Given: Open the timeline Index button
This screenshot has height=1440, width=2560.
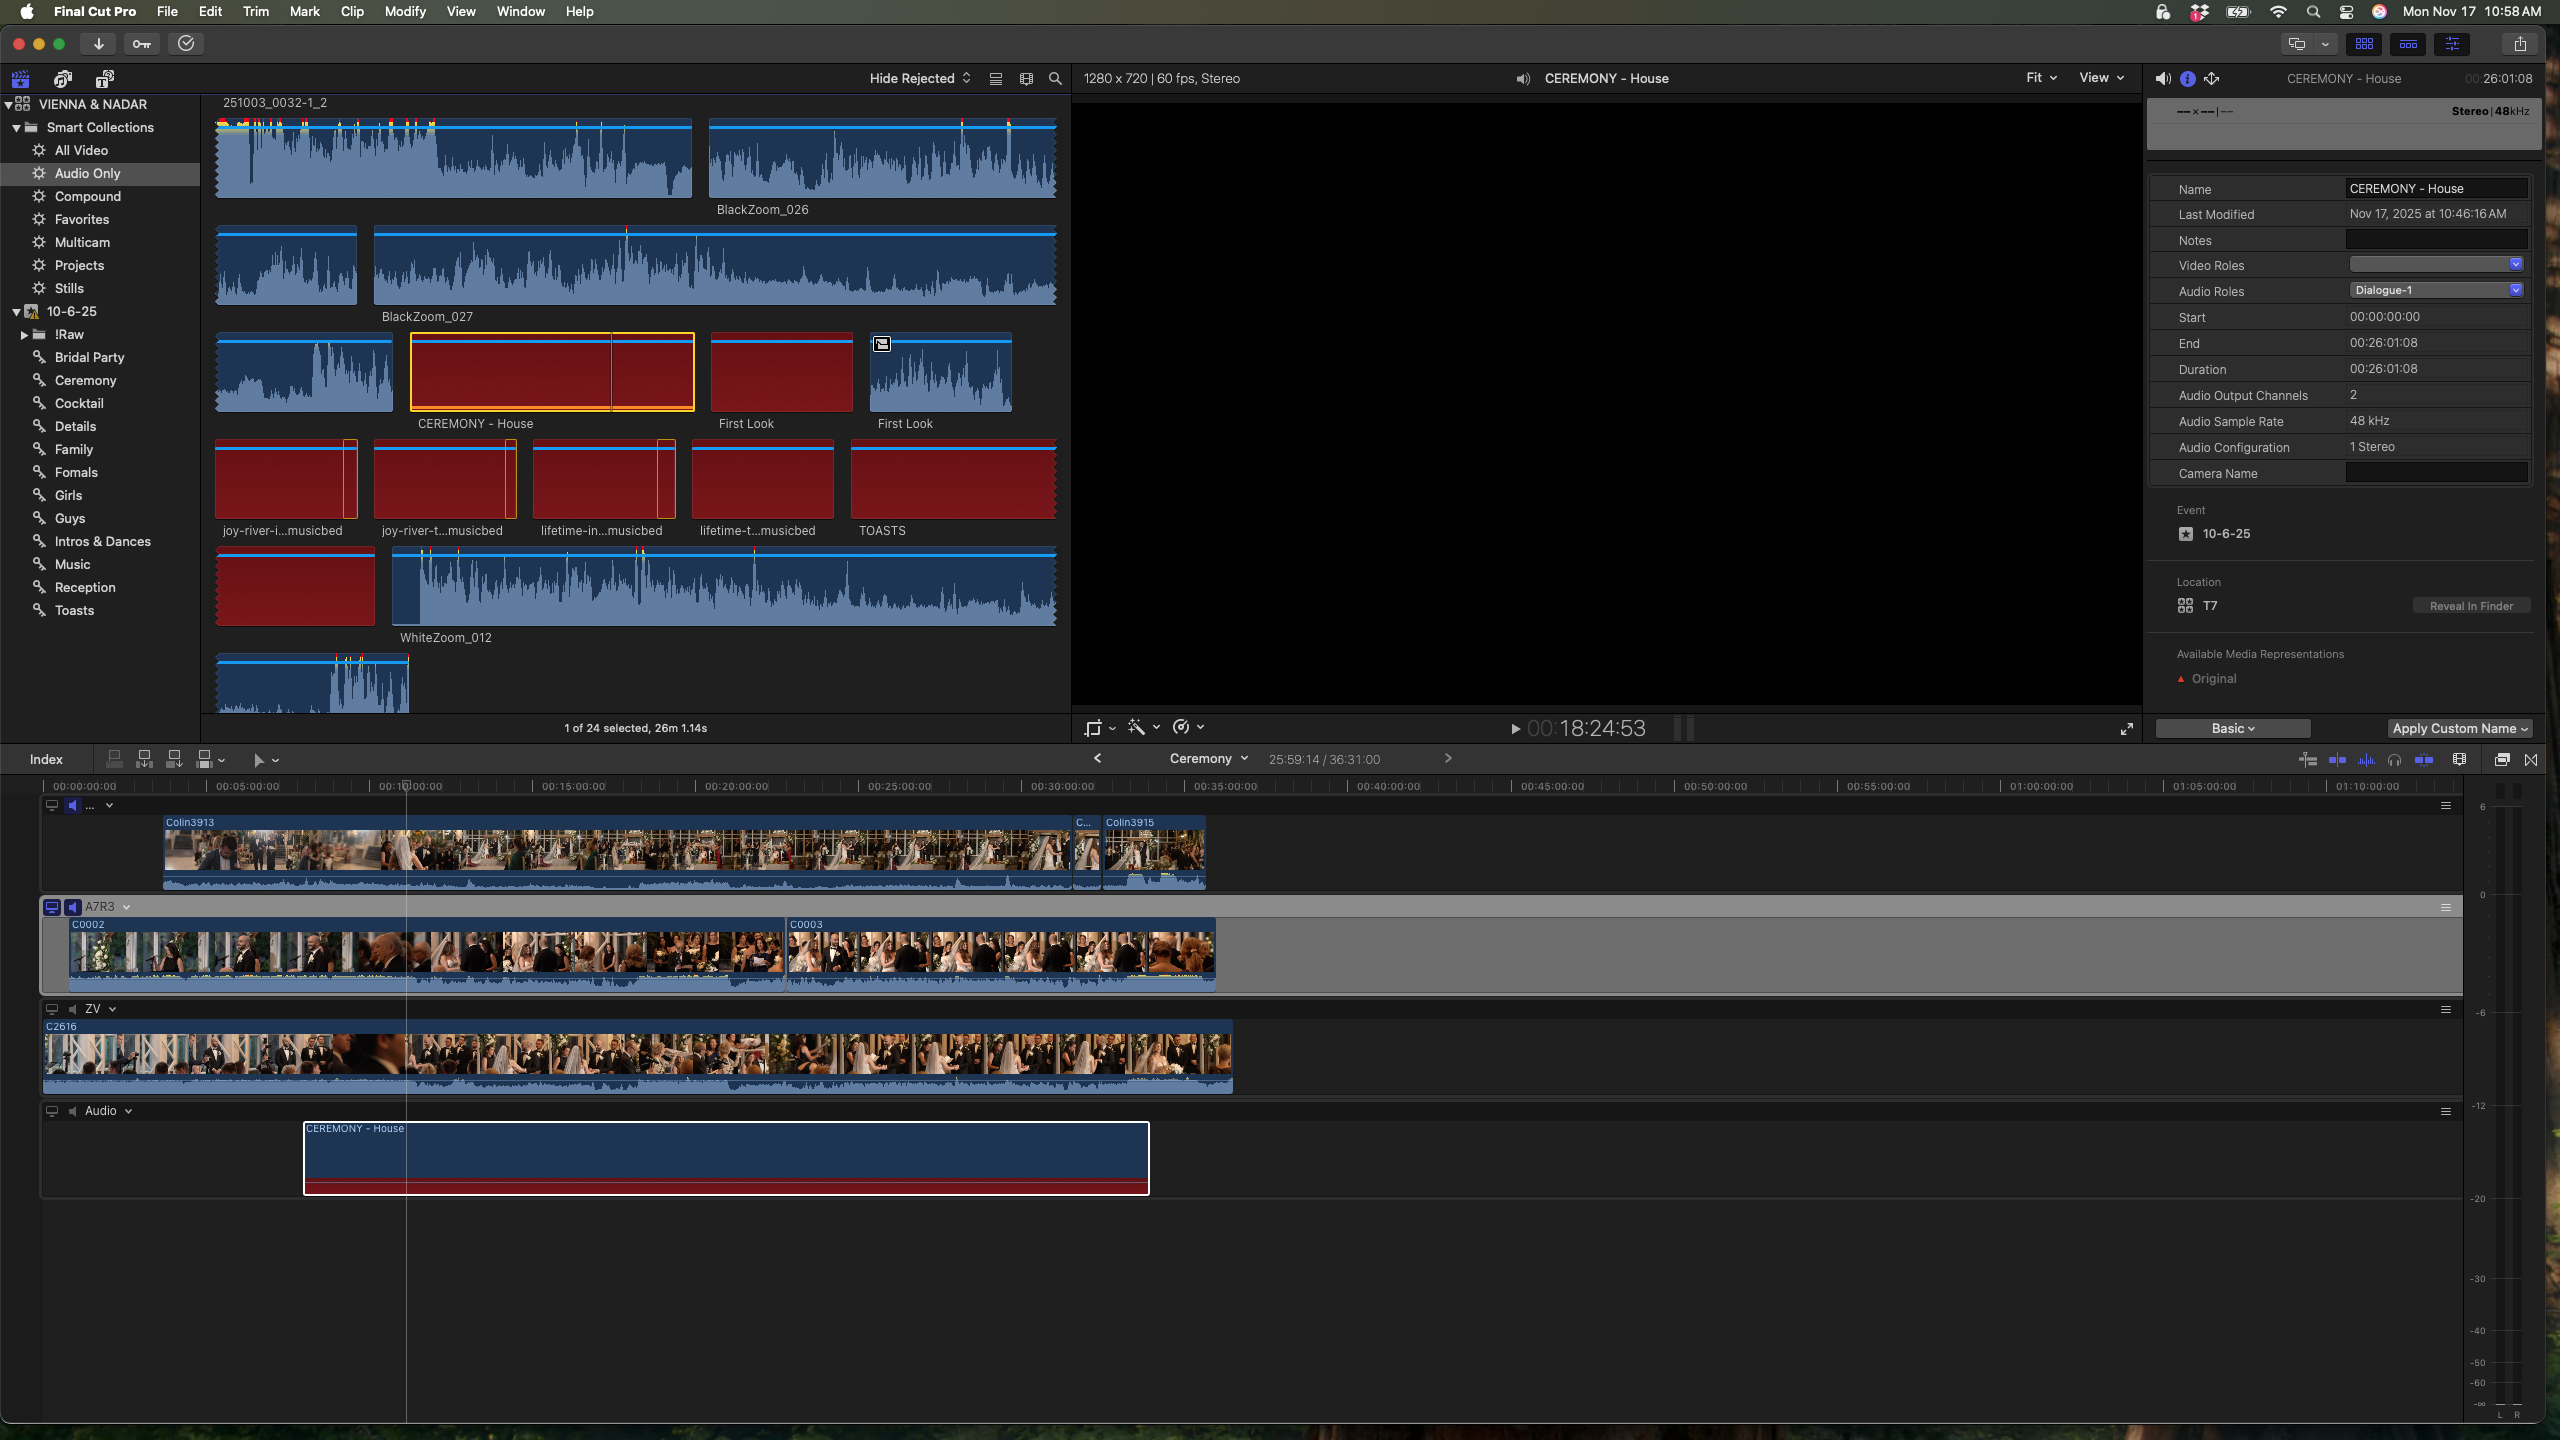Looking at the screenshot, I should coord(46,760).
